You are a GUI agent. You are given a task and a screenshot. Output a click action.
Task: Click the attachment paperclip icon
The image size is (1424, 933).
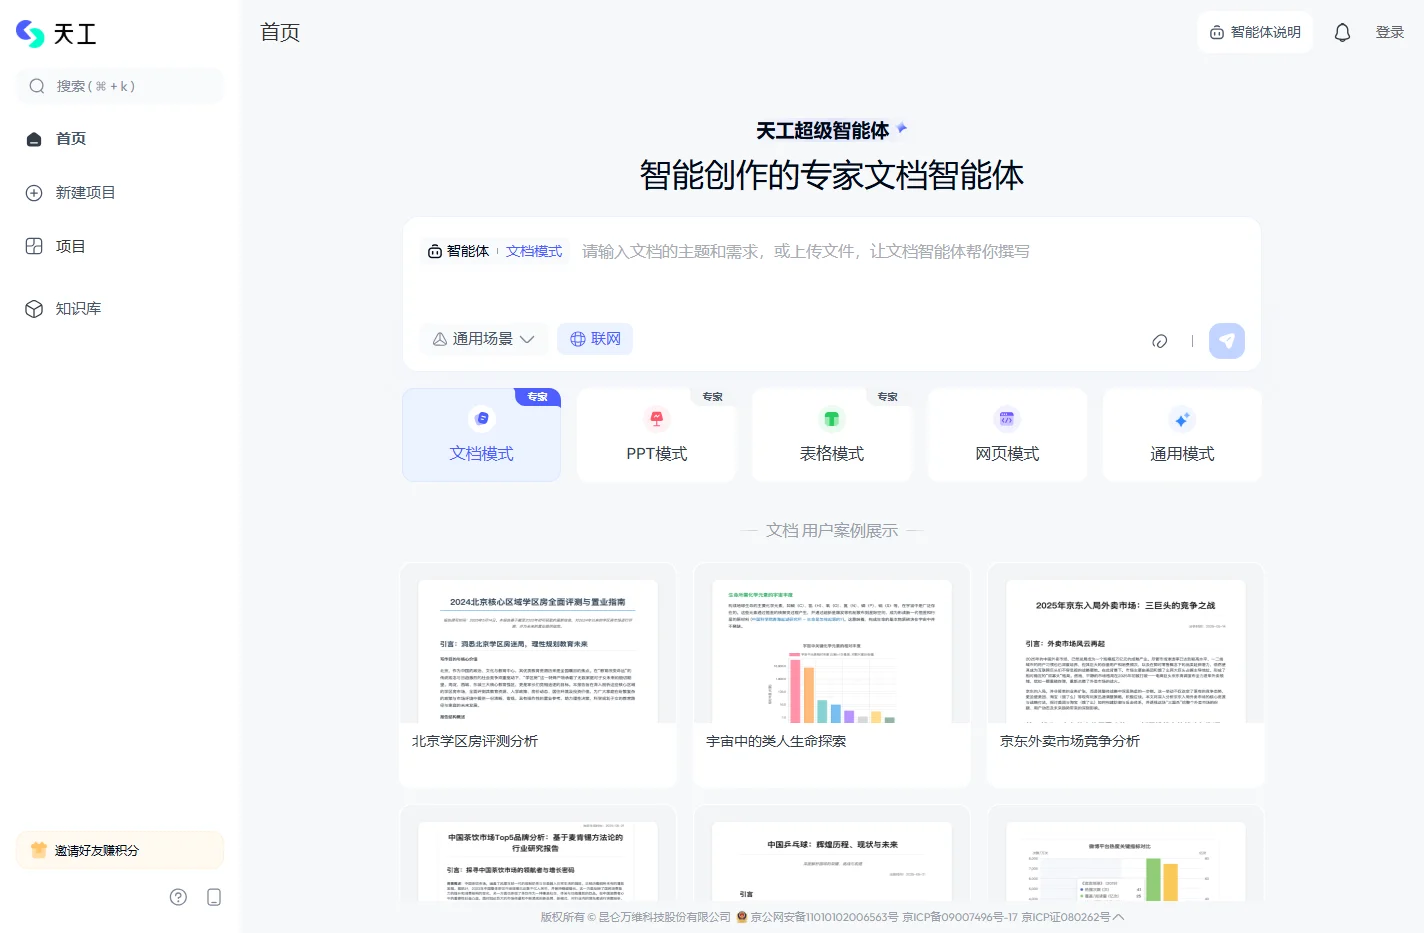pyautogui.click(x=1160, y=341)
